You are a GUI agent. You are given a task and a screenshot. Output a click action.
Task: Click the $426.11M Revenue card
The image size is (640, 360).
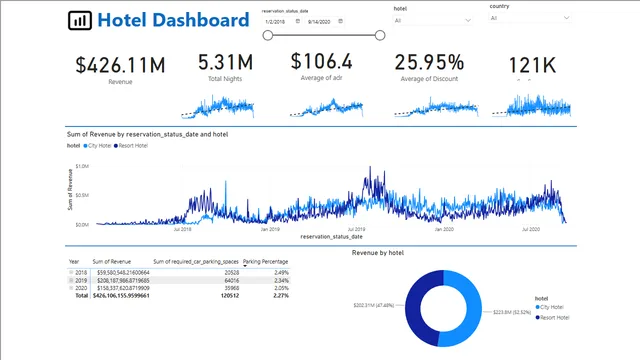click(120, 69)
